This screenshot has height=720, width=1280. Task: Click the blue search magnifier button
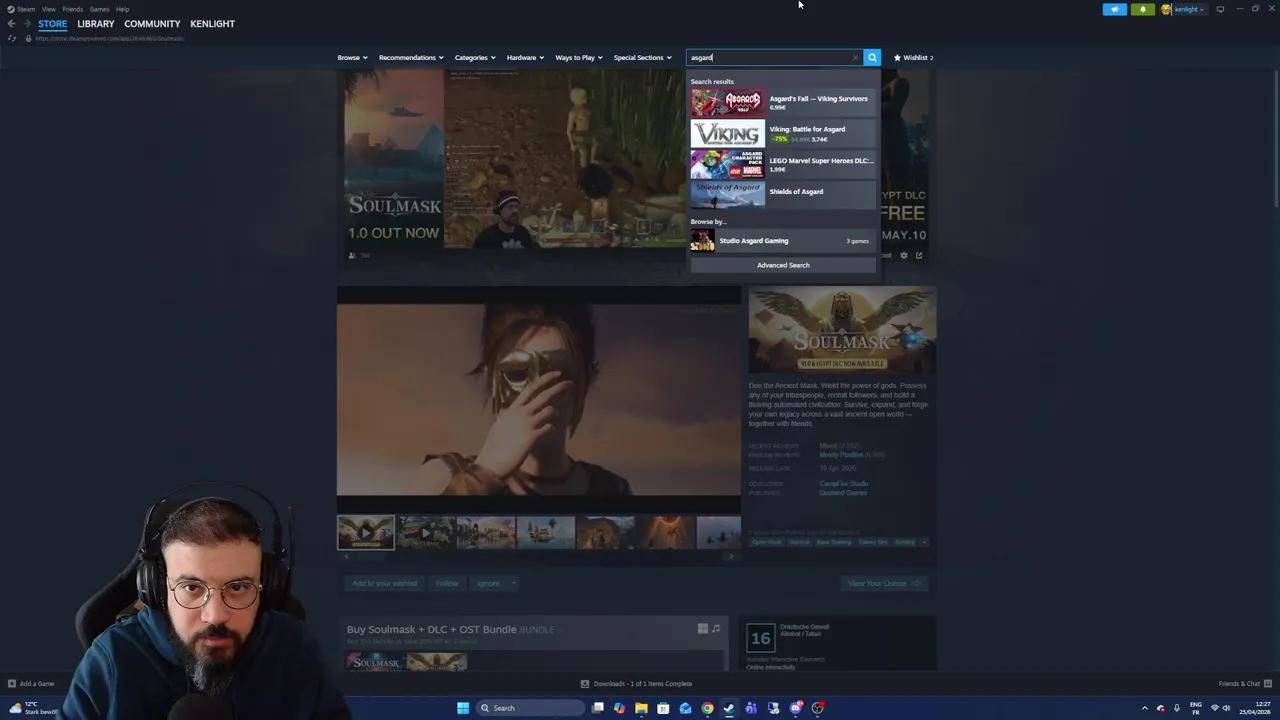(872, 57)
